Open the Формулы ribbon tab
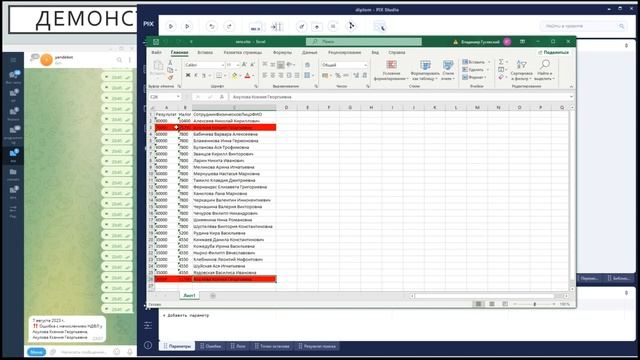Screen dimensions: 640x360 click(x=282, y=53)
